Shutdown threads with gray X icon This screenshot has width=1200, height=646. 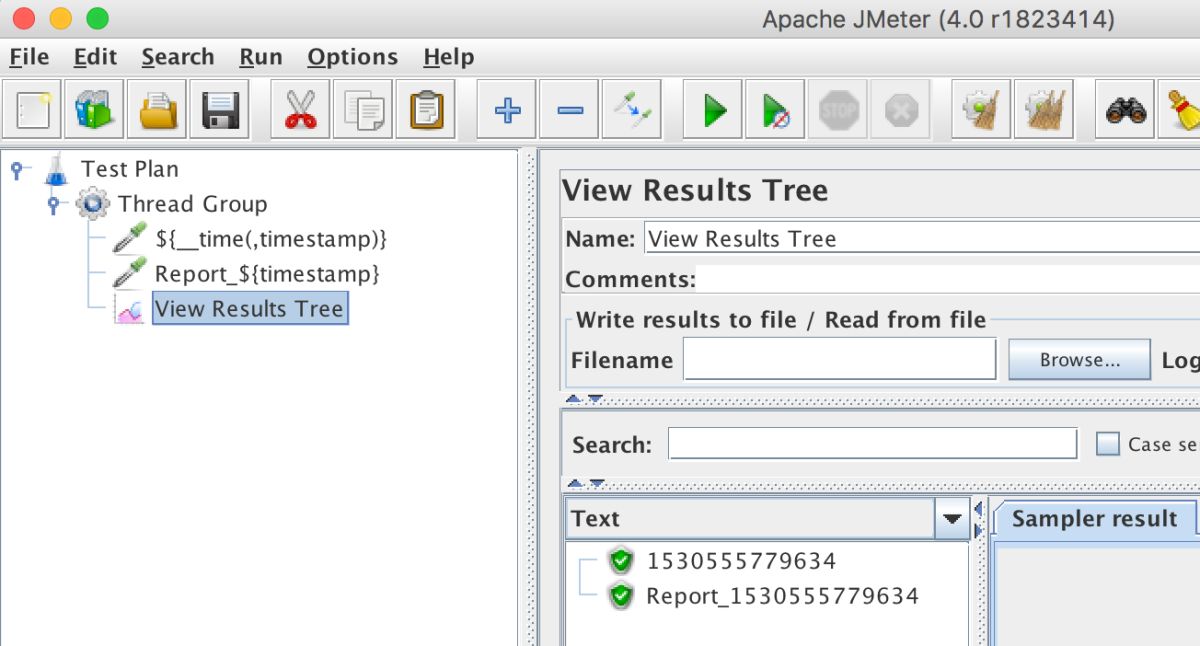(x=901, y=109)
